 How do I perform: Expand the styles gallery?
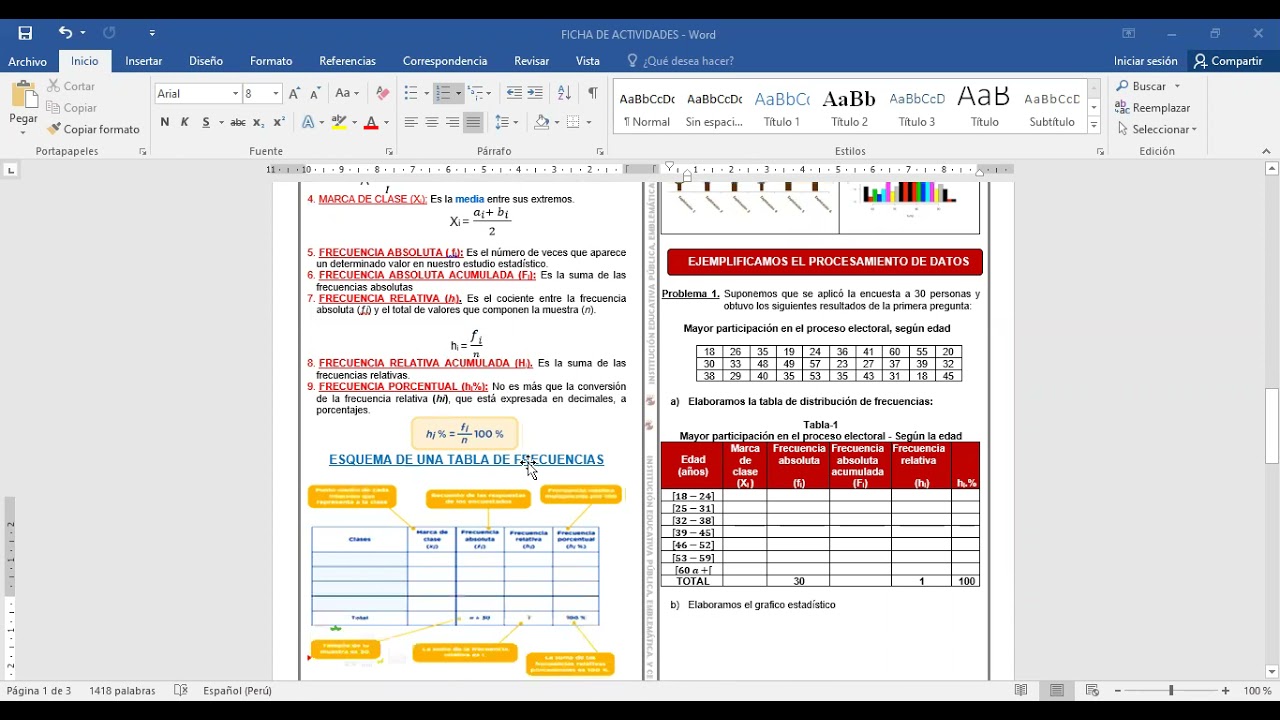pos(1094,126)
